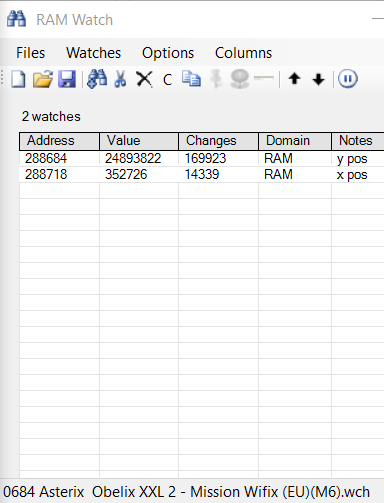This screenshot has height=503, width=384.
Task: Click the New watch list icon
Action: click(x=18, y=79)
